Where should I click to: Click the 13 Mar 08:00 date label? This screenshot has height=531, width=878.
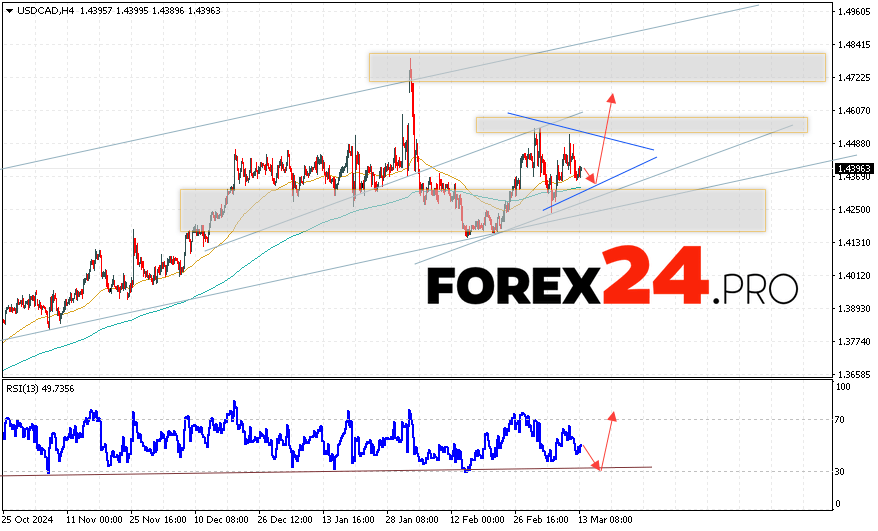[607, 520]
